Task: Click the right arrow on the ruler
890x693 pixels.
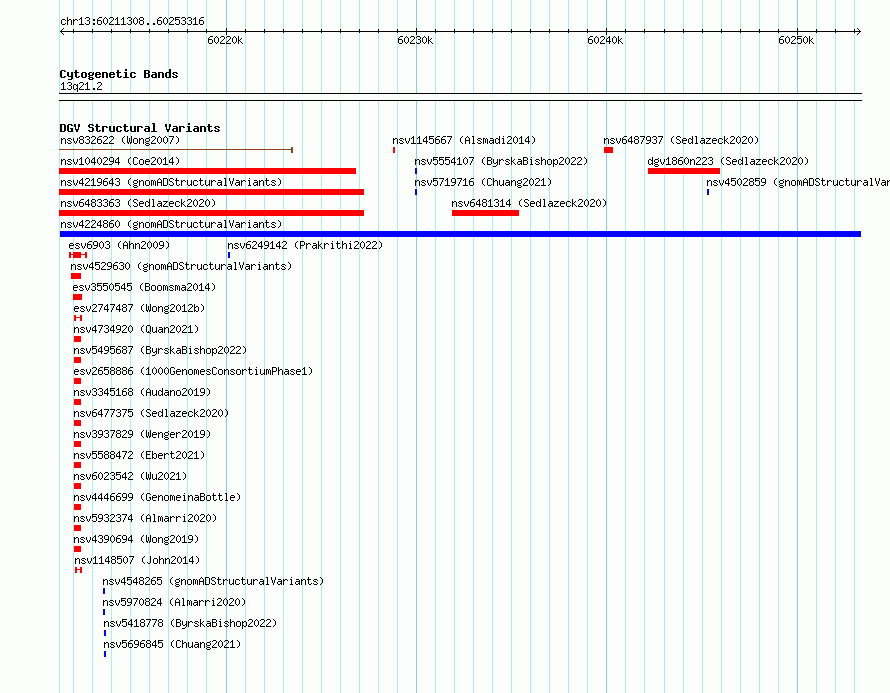Action: [x=858, y=32]
